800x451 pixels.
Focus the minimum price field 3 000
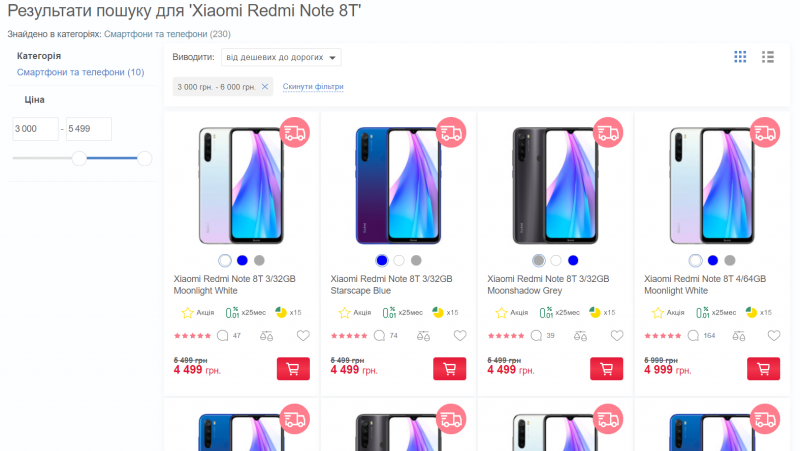point(35,129)
